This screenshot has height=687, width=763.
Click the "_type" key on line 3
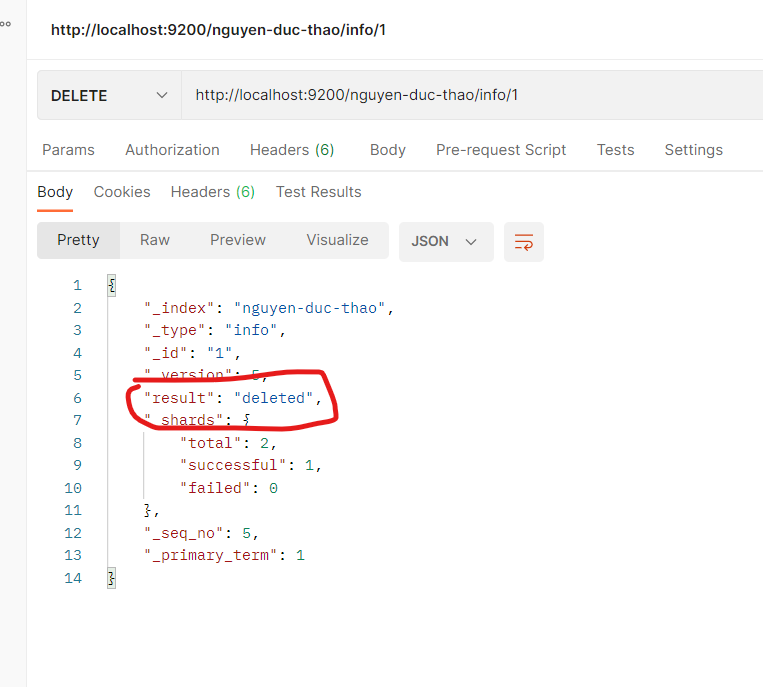pyautogui.click(x=175, y=331)
